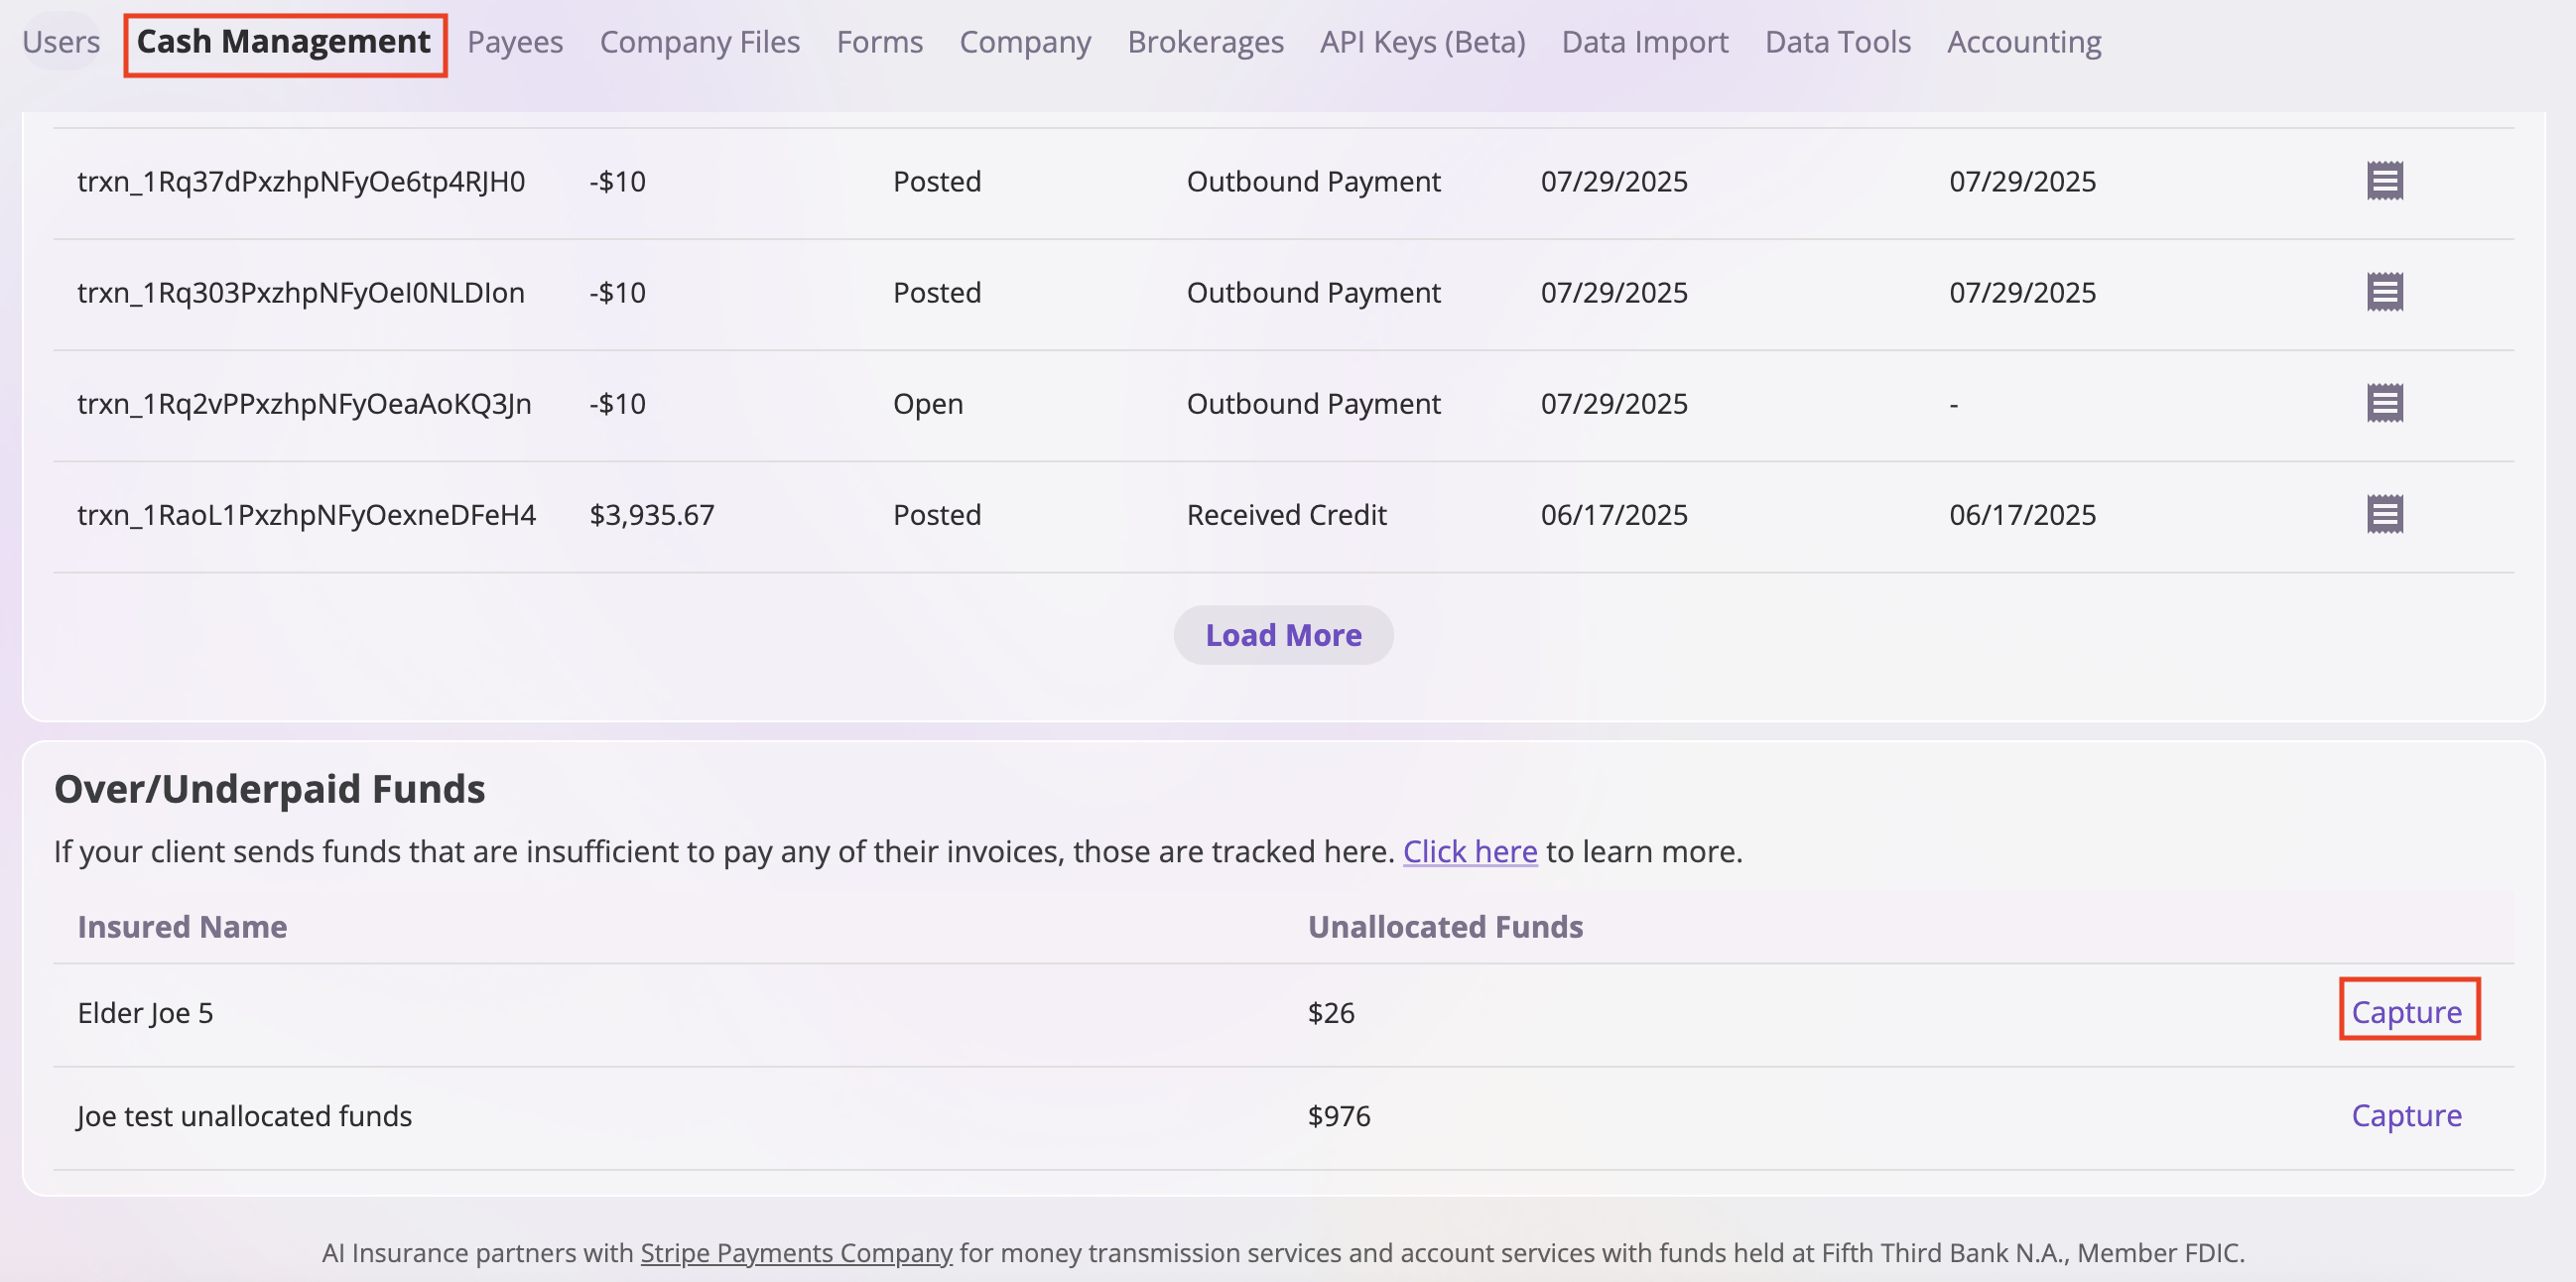Open the Data Tools tab
The width and height of the screenshot is (2576, 1282).
click(x=1837, y=42)
